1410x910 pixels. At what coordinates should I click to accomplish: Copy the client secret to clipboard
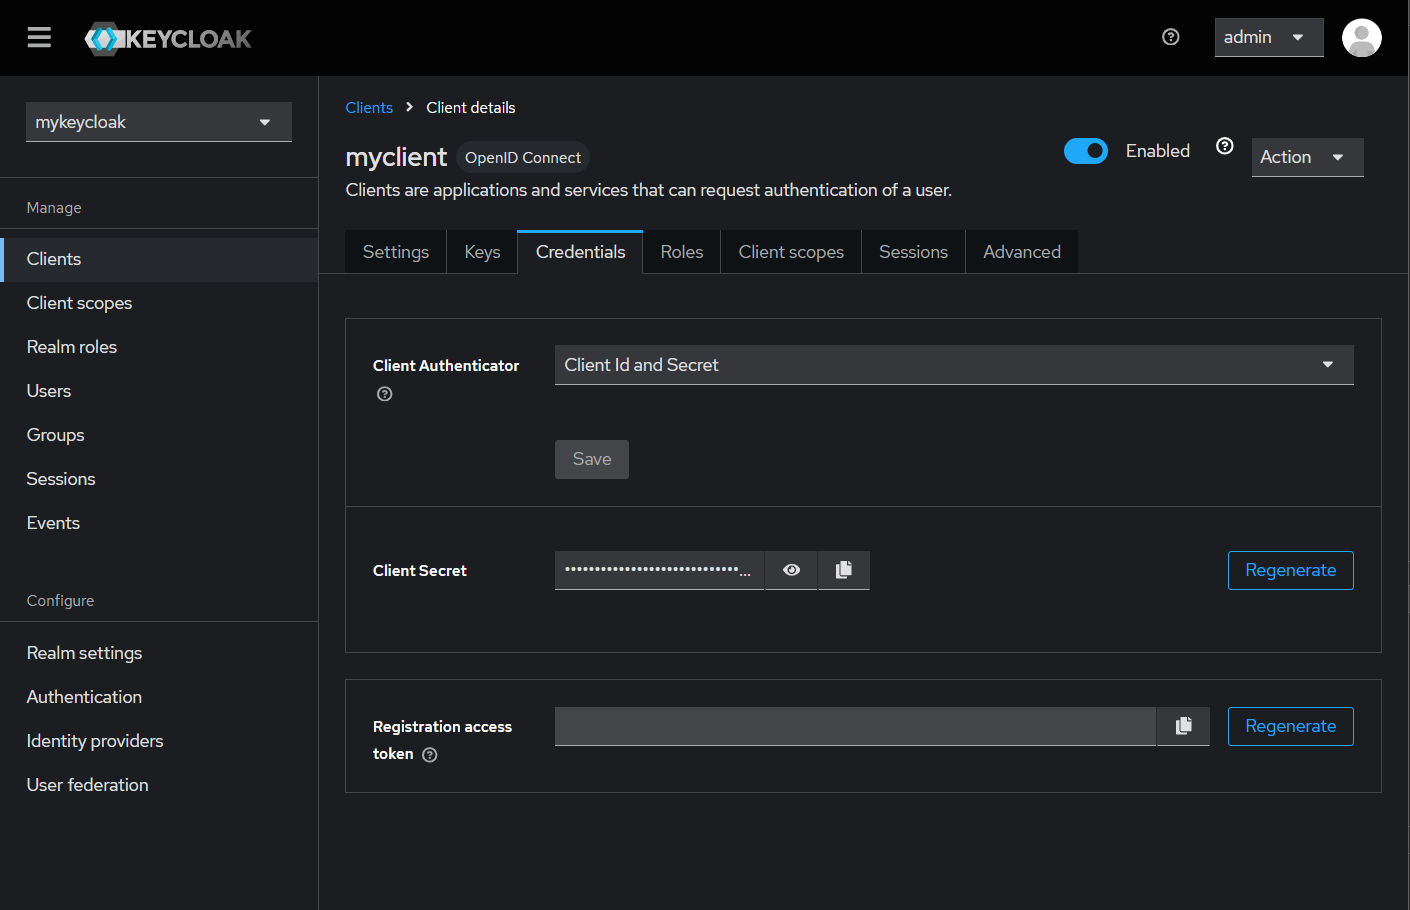(844, 570)
